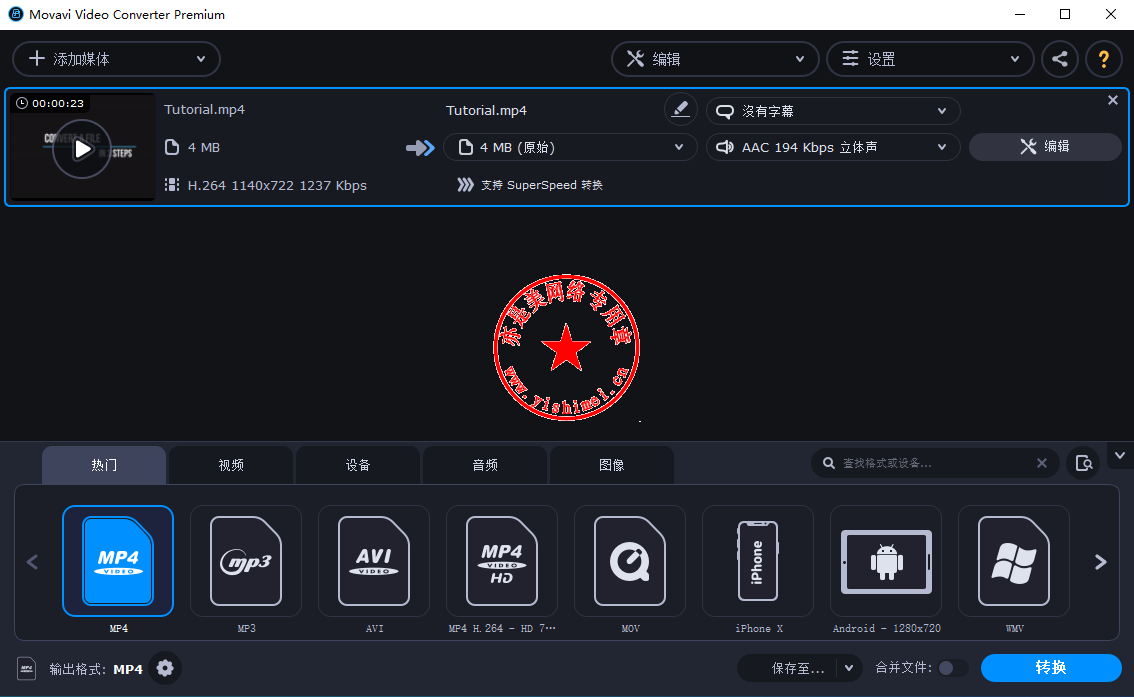Choose the MP4 H.264 HD format icon

(x=502, y=561)
